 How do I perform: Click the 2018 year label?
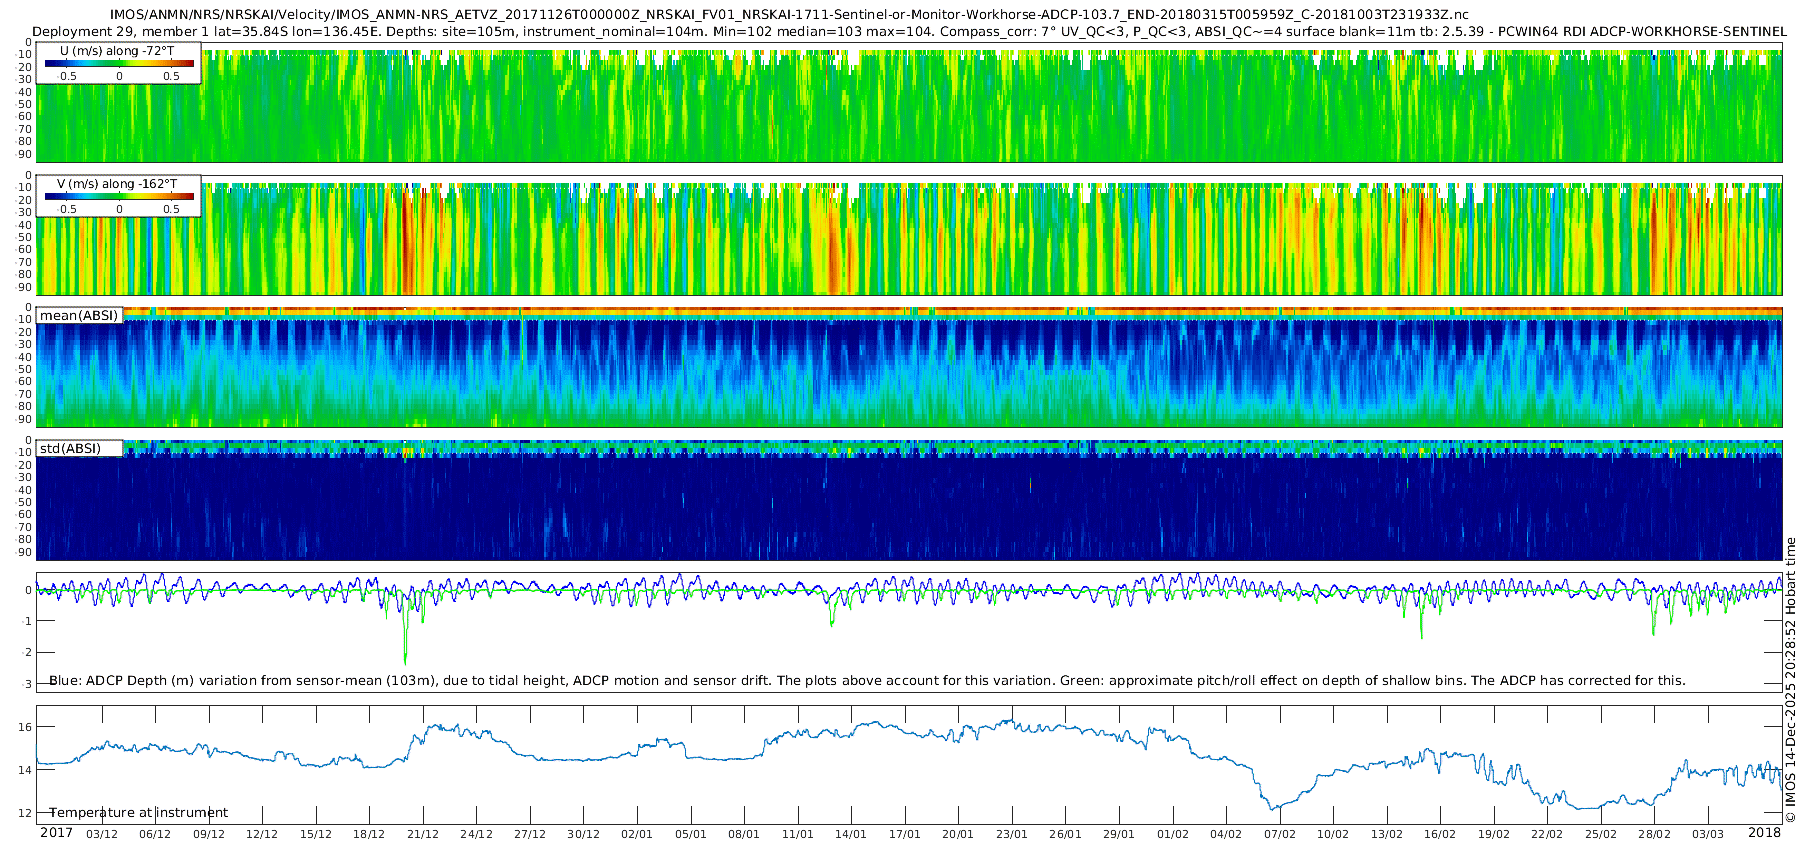tap(1764, 833)
